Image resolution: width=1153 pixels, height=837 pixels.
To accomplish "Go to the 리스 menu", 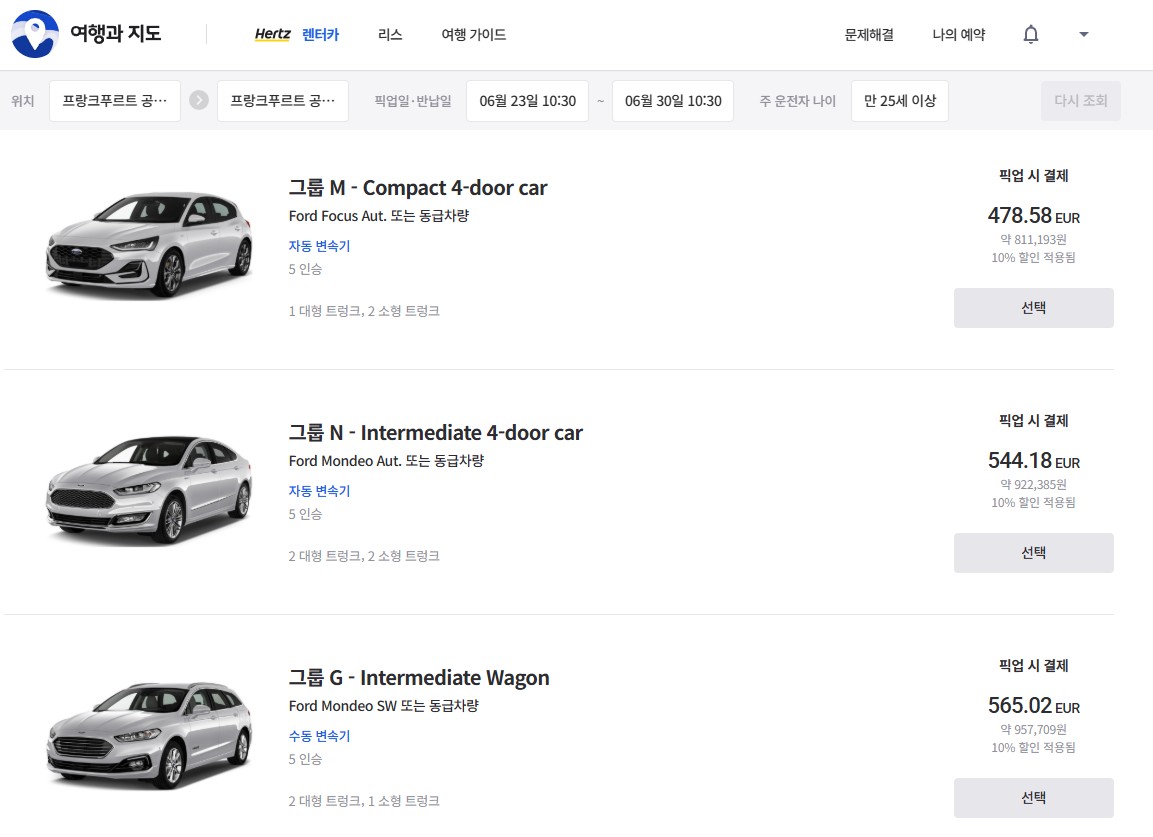I will (390, 34).
